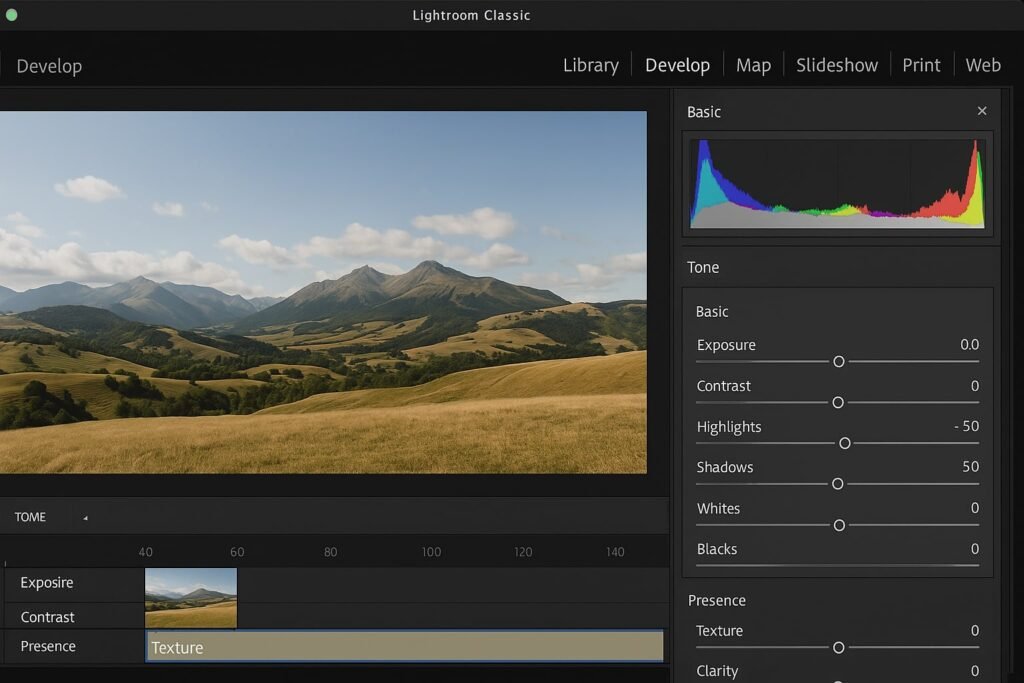Click the Shadows label text
Viewport: 1024px width, 683px height.
(725, 468)
